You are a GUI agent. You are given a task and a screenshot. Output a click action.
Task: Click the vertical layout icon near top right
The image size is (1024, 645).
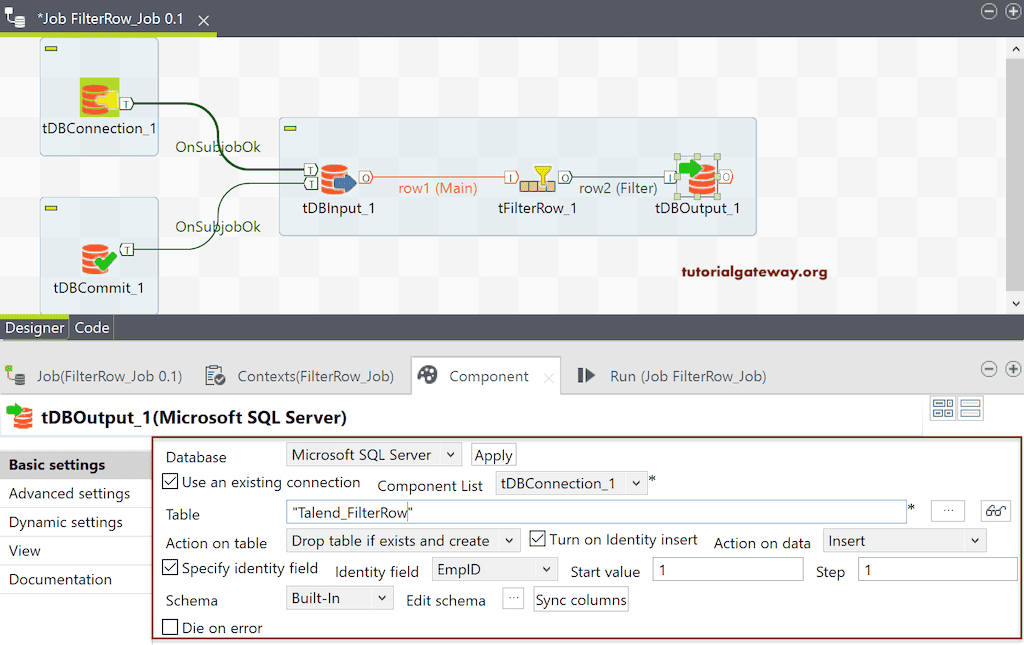[x=968, y=407]
